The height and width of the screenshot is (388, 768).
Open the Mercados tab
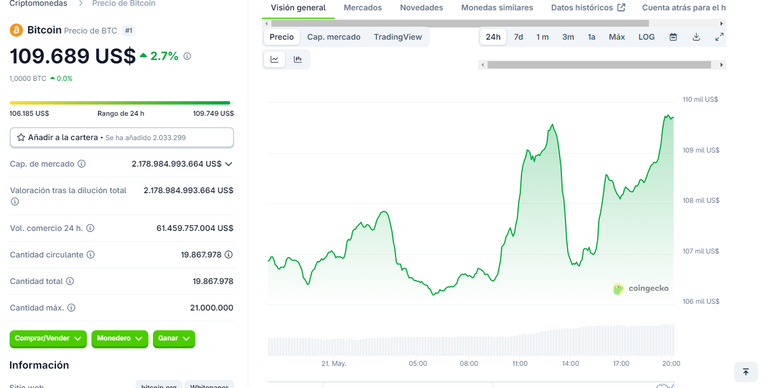tap(362, 8)
